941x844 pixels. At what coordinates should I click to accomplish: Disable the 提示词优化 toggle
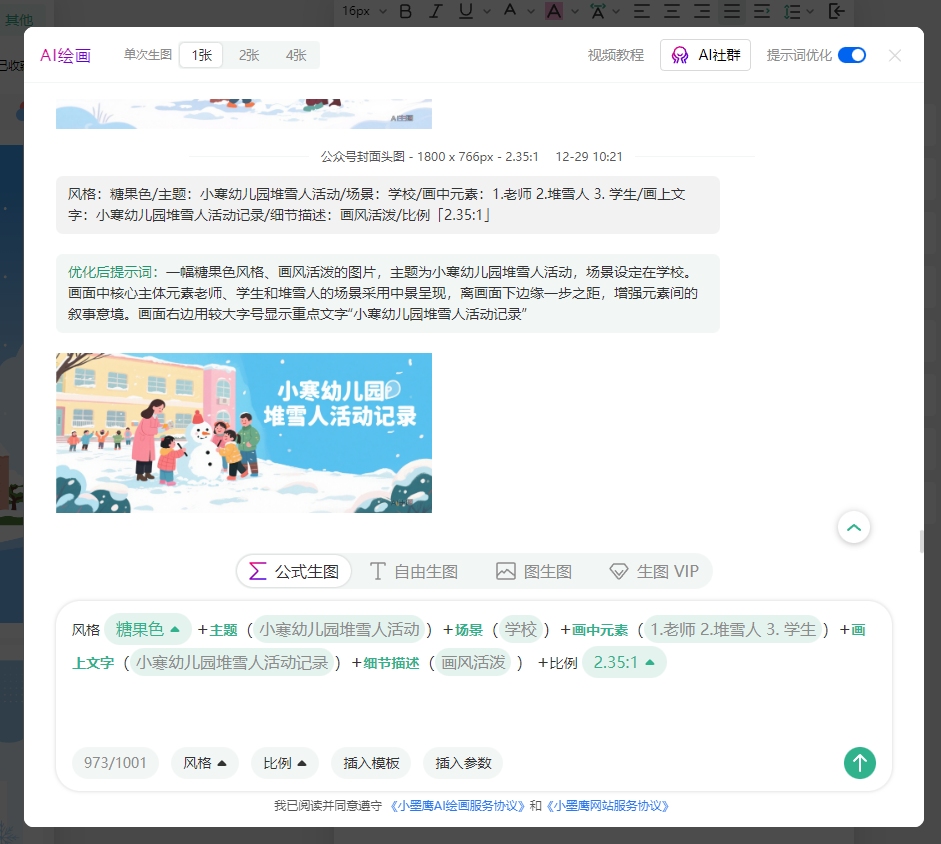[851, 55]
